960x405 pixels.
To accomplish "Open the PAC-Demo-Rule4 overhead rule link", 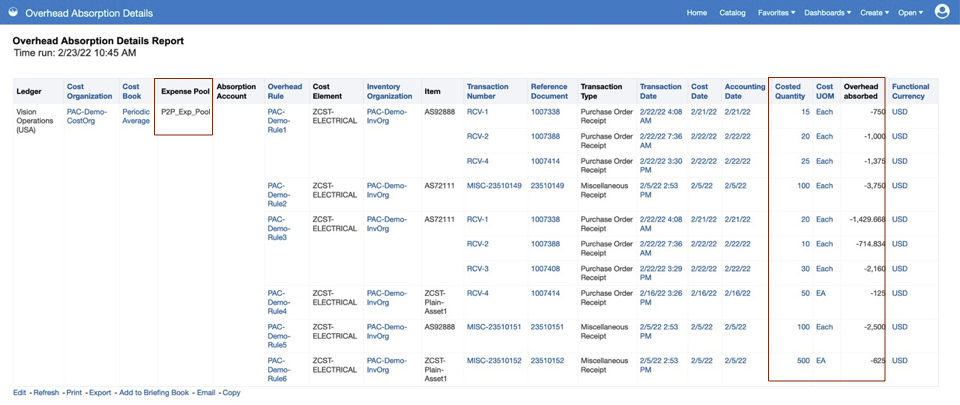I will click(x=280, y=302).
